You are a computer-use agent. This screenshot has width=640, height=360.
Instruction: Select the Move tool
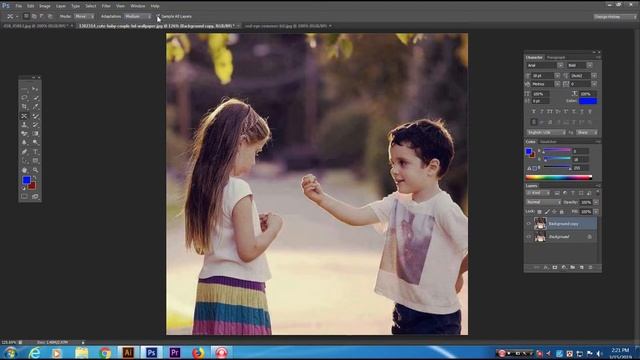36,89
